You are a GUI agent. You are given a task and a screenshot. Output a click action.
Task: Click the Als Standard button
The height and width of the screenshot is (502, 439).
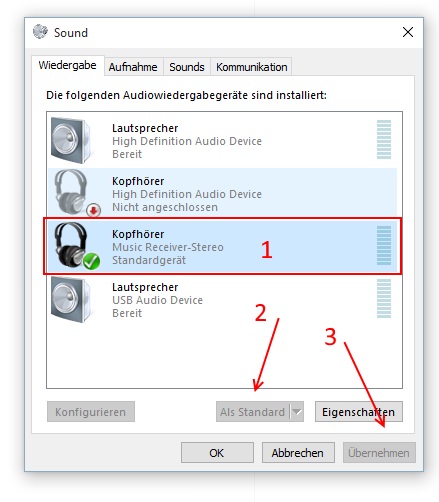[x=253, y=412]
